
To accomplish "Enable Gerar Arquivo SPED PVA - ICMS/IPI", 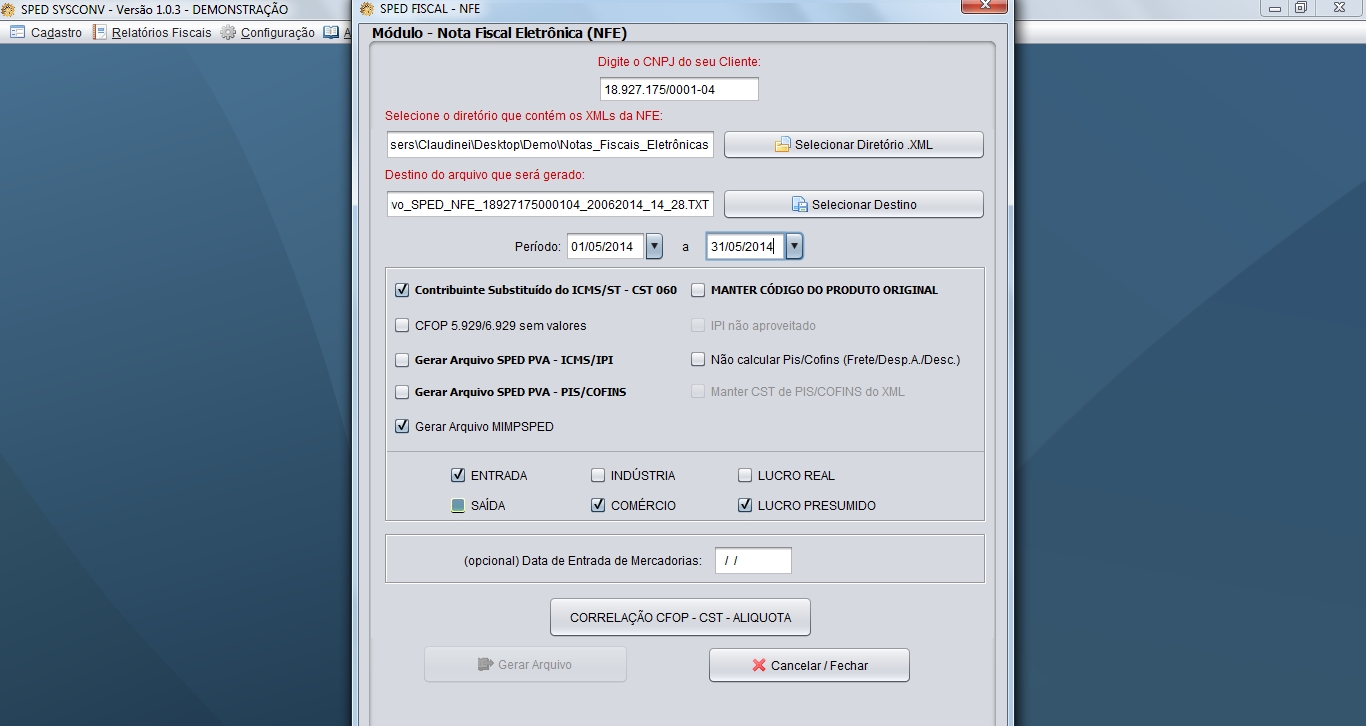I will [402, 360].
